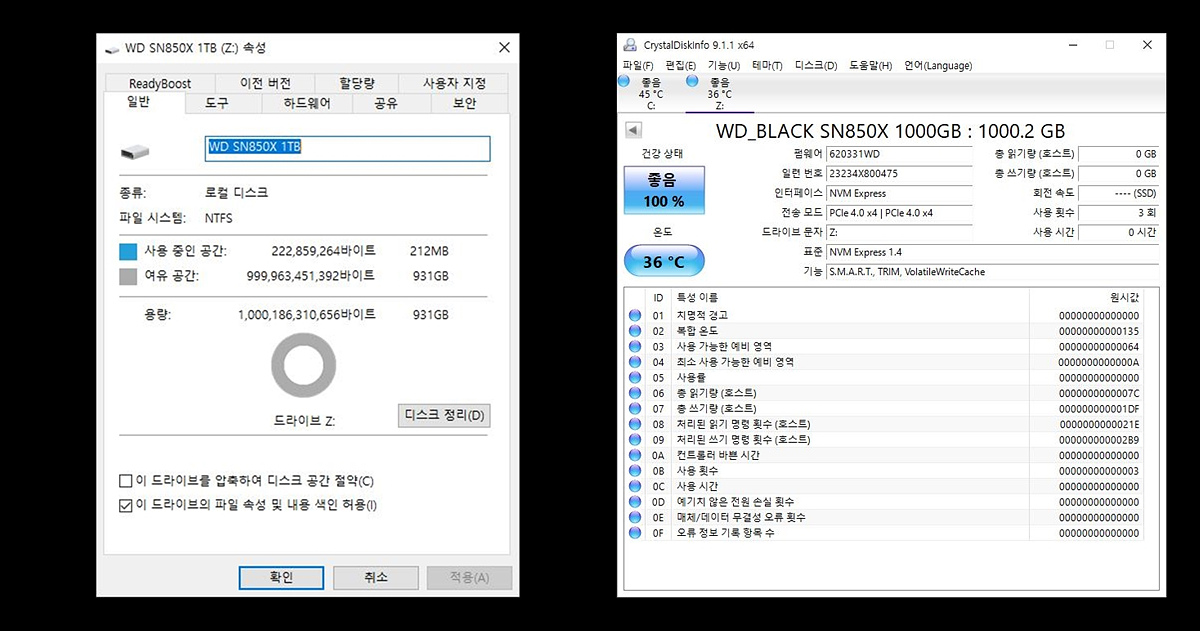Click the 사용 횟수 value 3 회
The image size is (1200, 631).
pos(1119,213)
